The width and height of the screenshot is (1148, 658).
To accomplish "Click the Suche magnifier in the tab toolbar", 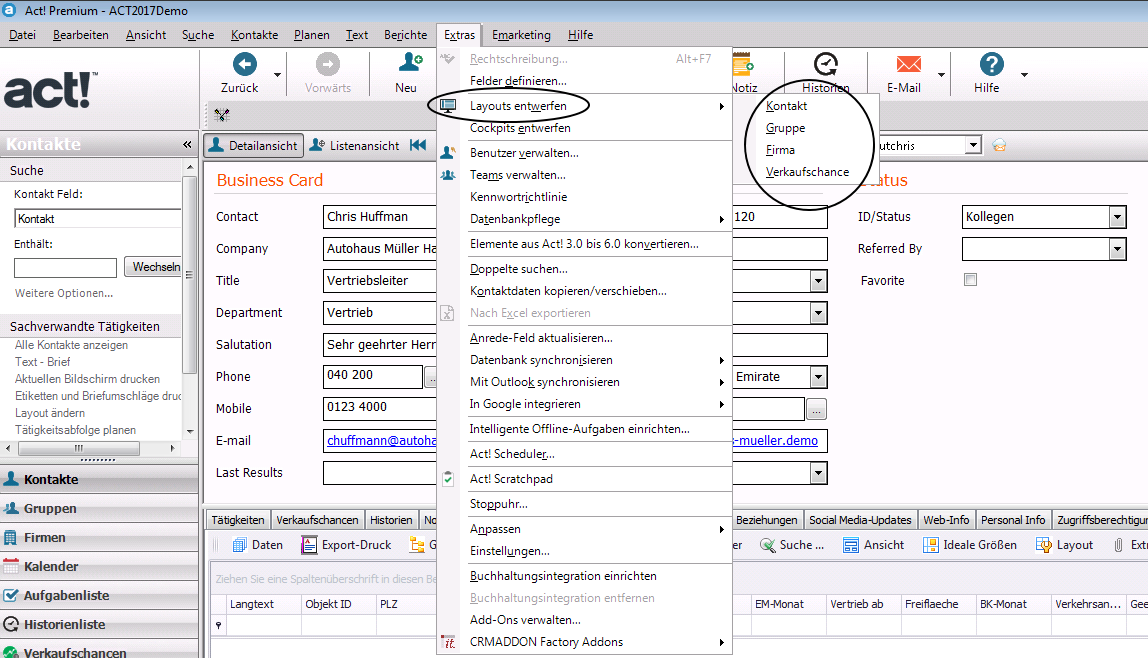I will [x=767, y=545].
